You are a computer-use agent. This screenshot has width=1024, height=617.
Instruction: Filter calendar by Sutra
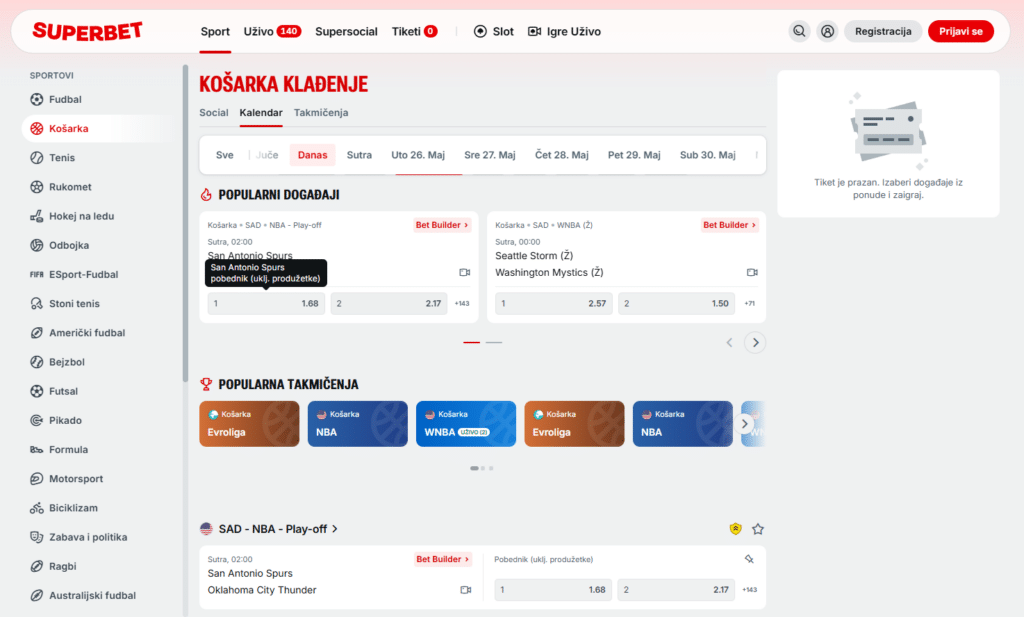[x=359, y=155]
